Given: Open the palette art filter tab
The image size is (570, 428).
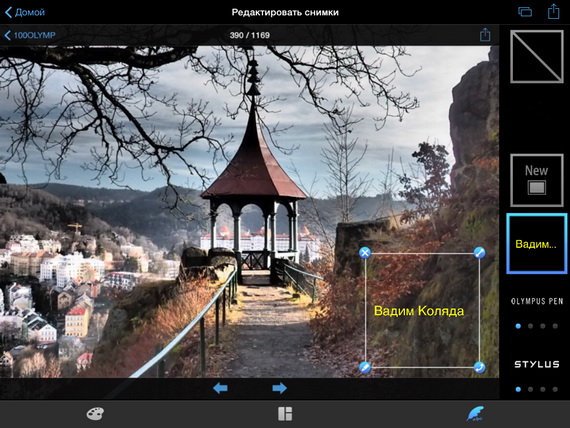Looking at the screenshot, I should (x=95, y=414).
